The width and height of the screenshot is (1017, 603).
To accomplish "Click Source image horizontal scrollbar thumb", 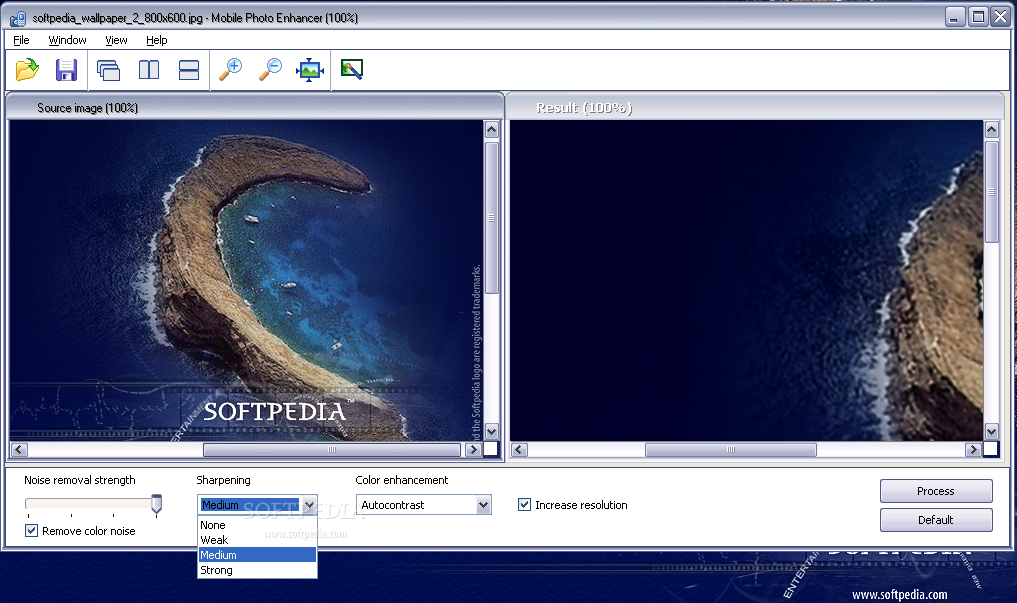I will coord(332,449).
